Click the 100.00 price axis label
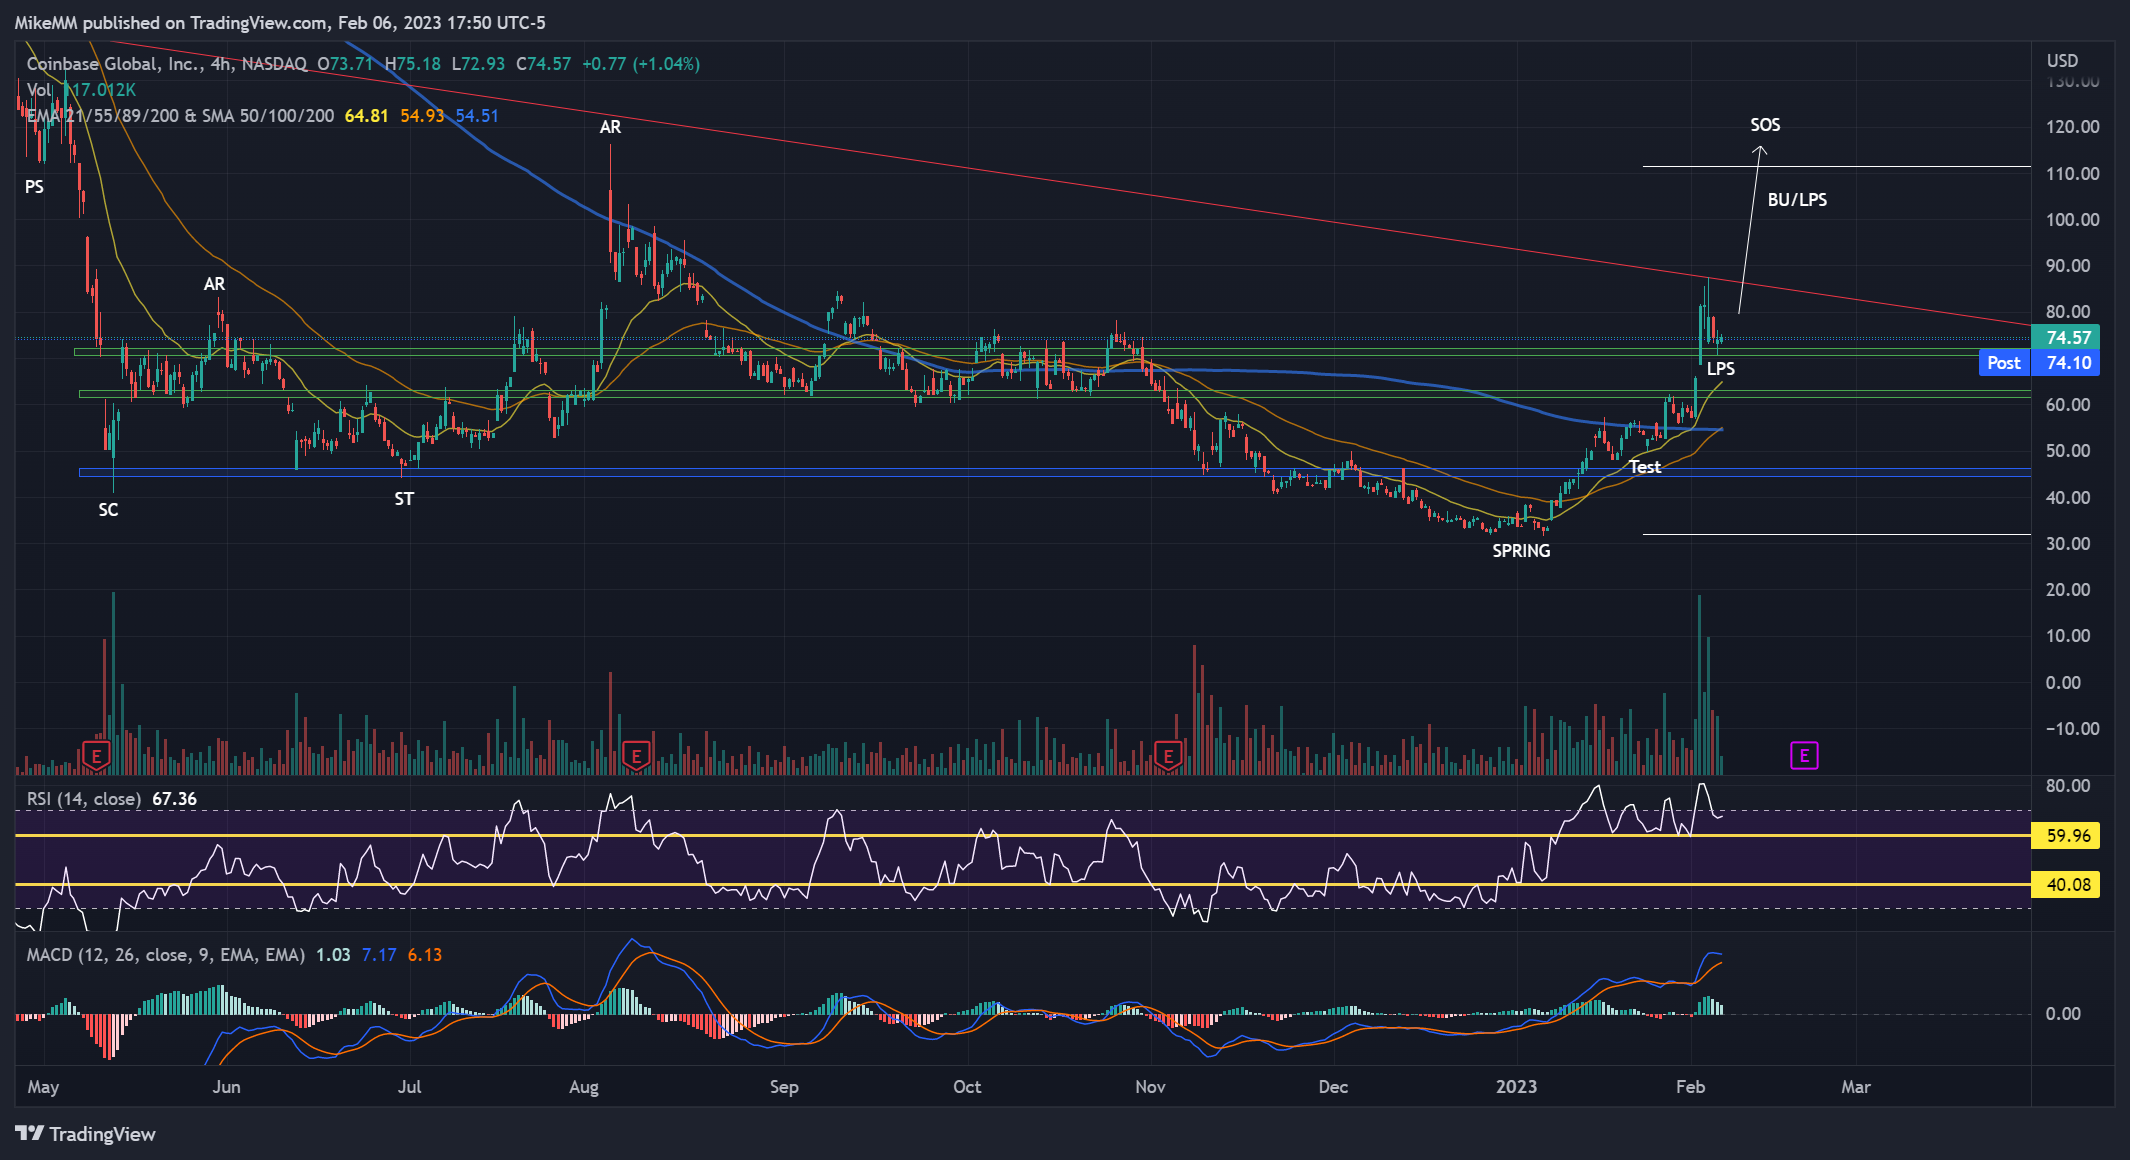This screenshot has height=1160, width=2130. (2073, 220)
